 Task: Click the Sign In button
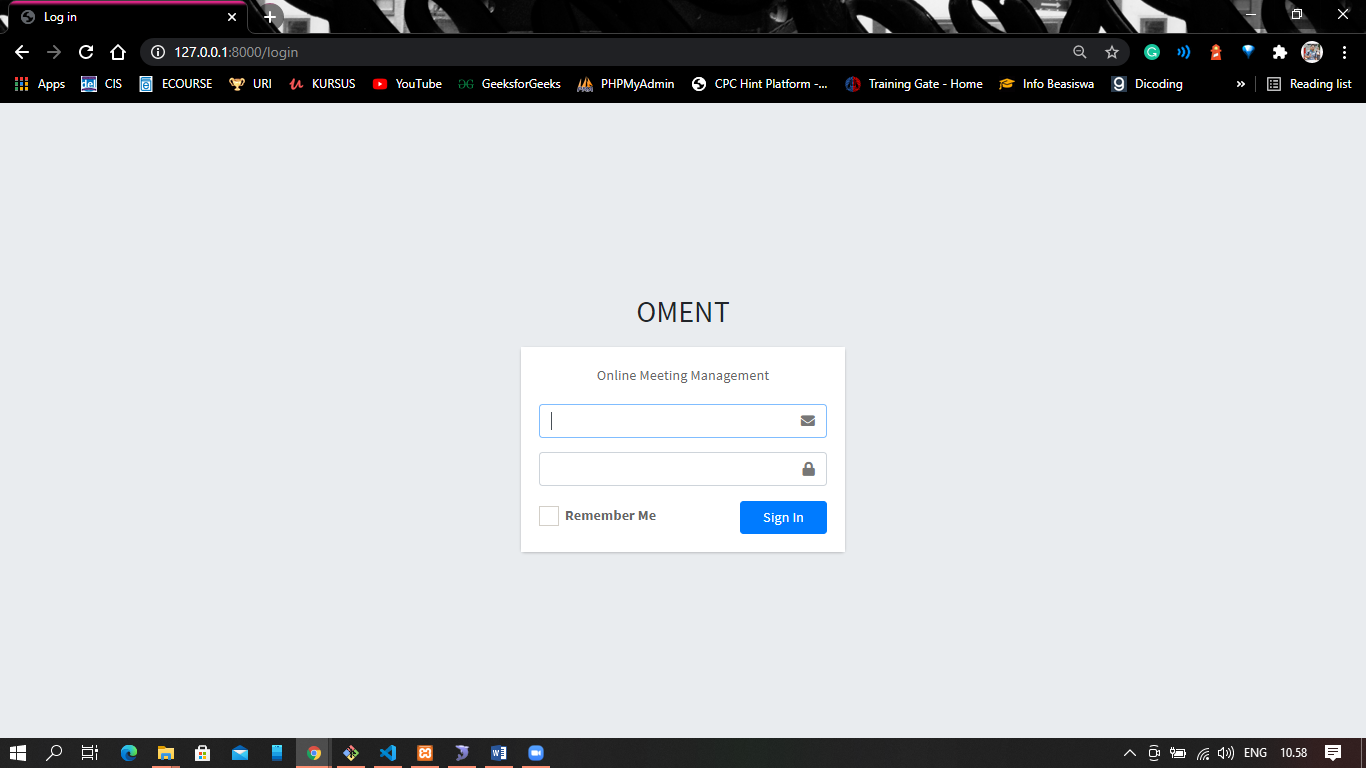pyautogui.click(x=783, y=517)
